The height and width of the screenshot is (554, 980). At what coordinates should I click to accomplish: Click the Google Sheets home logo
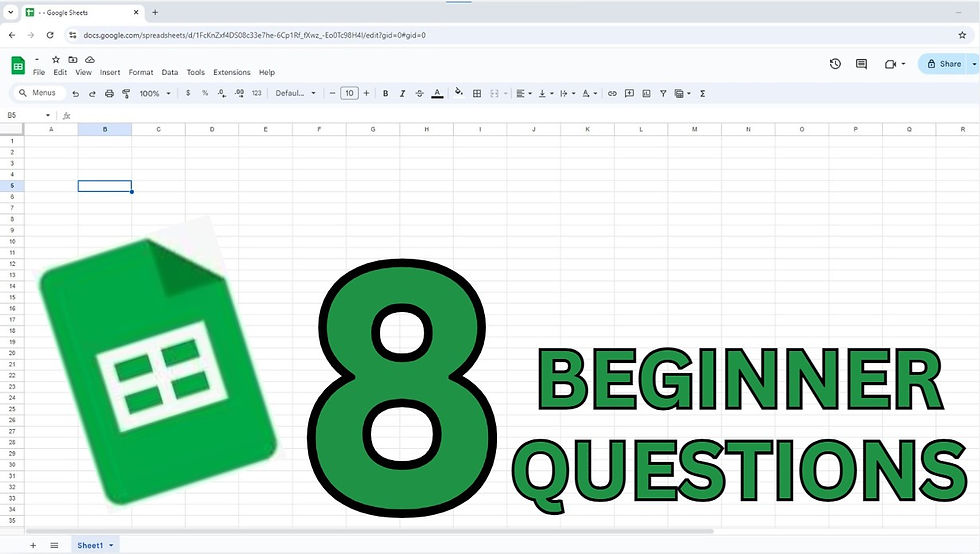point(18,65)
